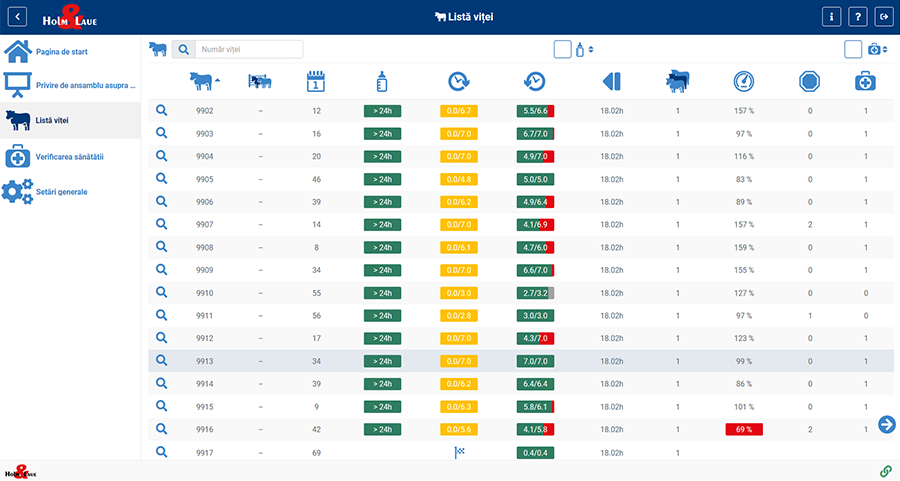Click the 127 % value for 9910

pyautogui.click(x=744, y=293)
